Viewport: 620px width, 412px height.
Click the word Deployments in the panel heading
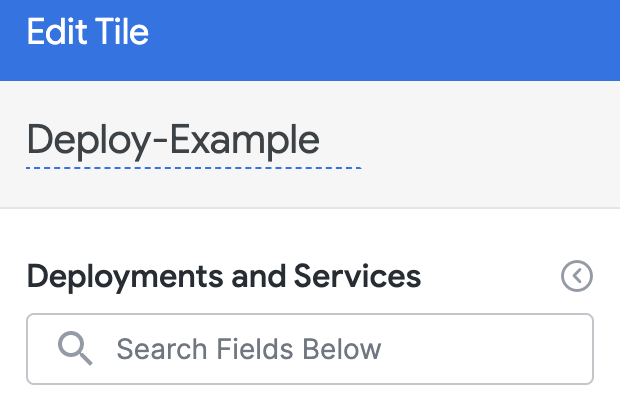(x=125, y=277)
